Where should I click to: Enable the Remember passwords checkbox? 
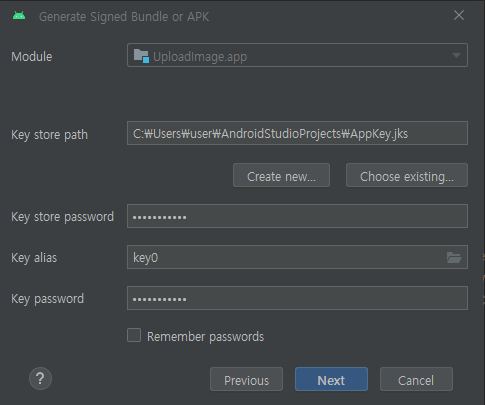coord(134,335)
